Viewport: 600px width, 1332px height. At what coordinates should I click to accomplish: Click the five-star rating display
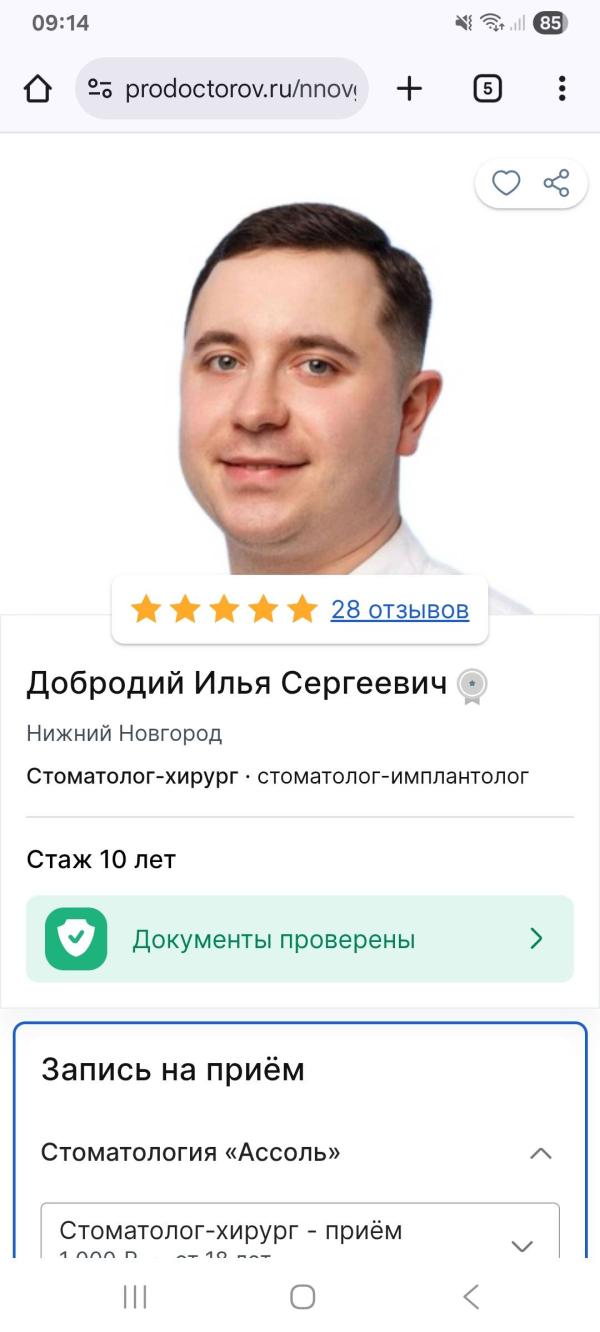[224, 609]
